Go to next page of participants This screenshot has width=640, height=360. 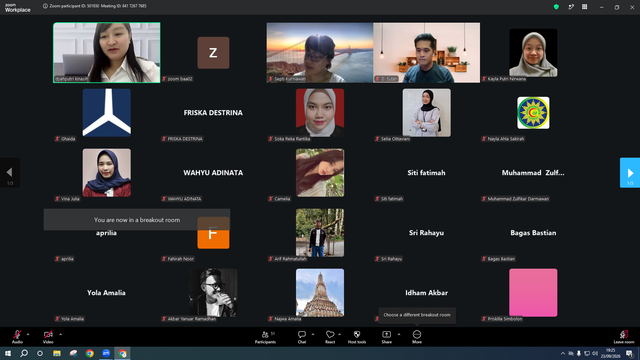click(x=630, y=173)
